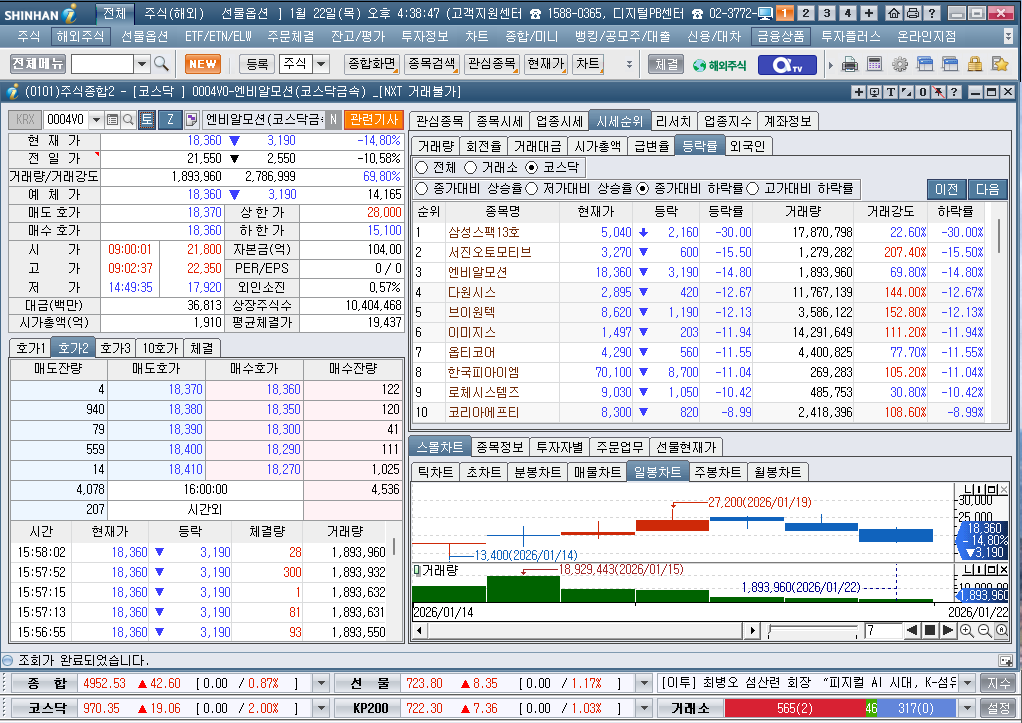Image resolution: width=1022 pixels, height=723 pixels.
Task: Open the 주식 type dropdown in toolbar
Action: (321, 64)
